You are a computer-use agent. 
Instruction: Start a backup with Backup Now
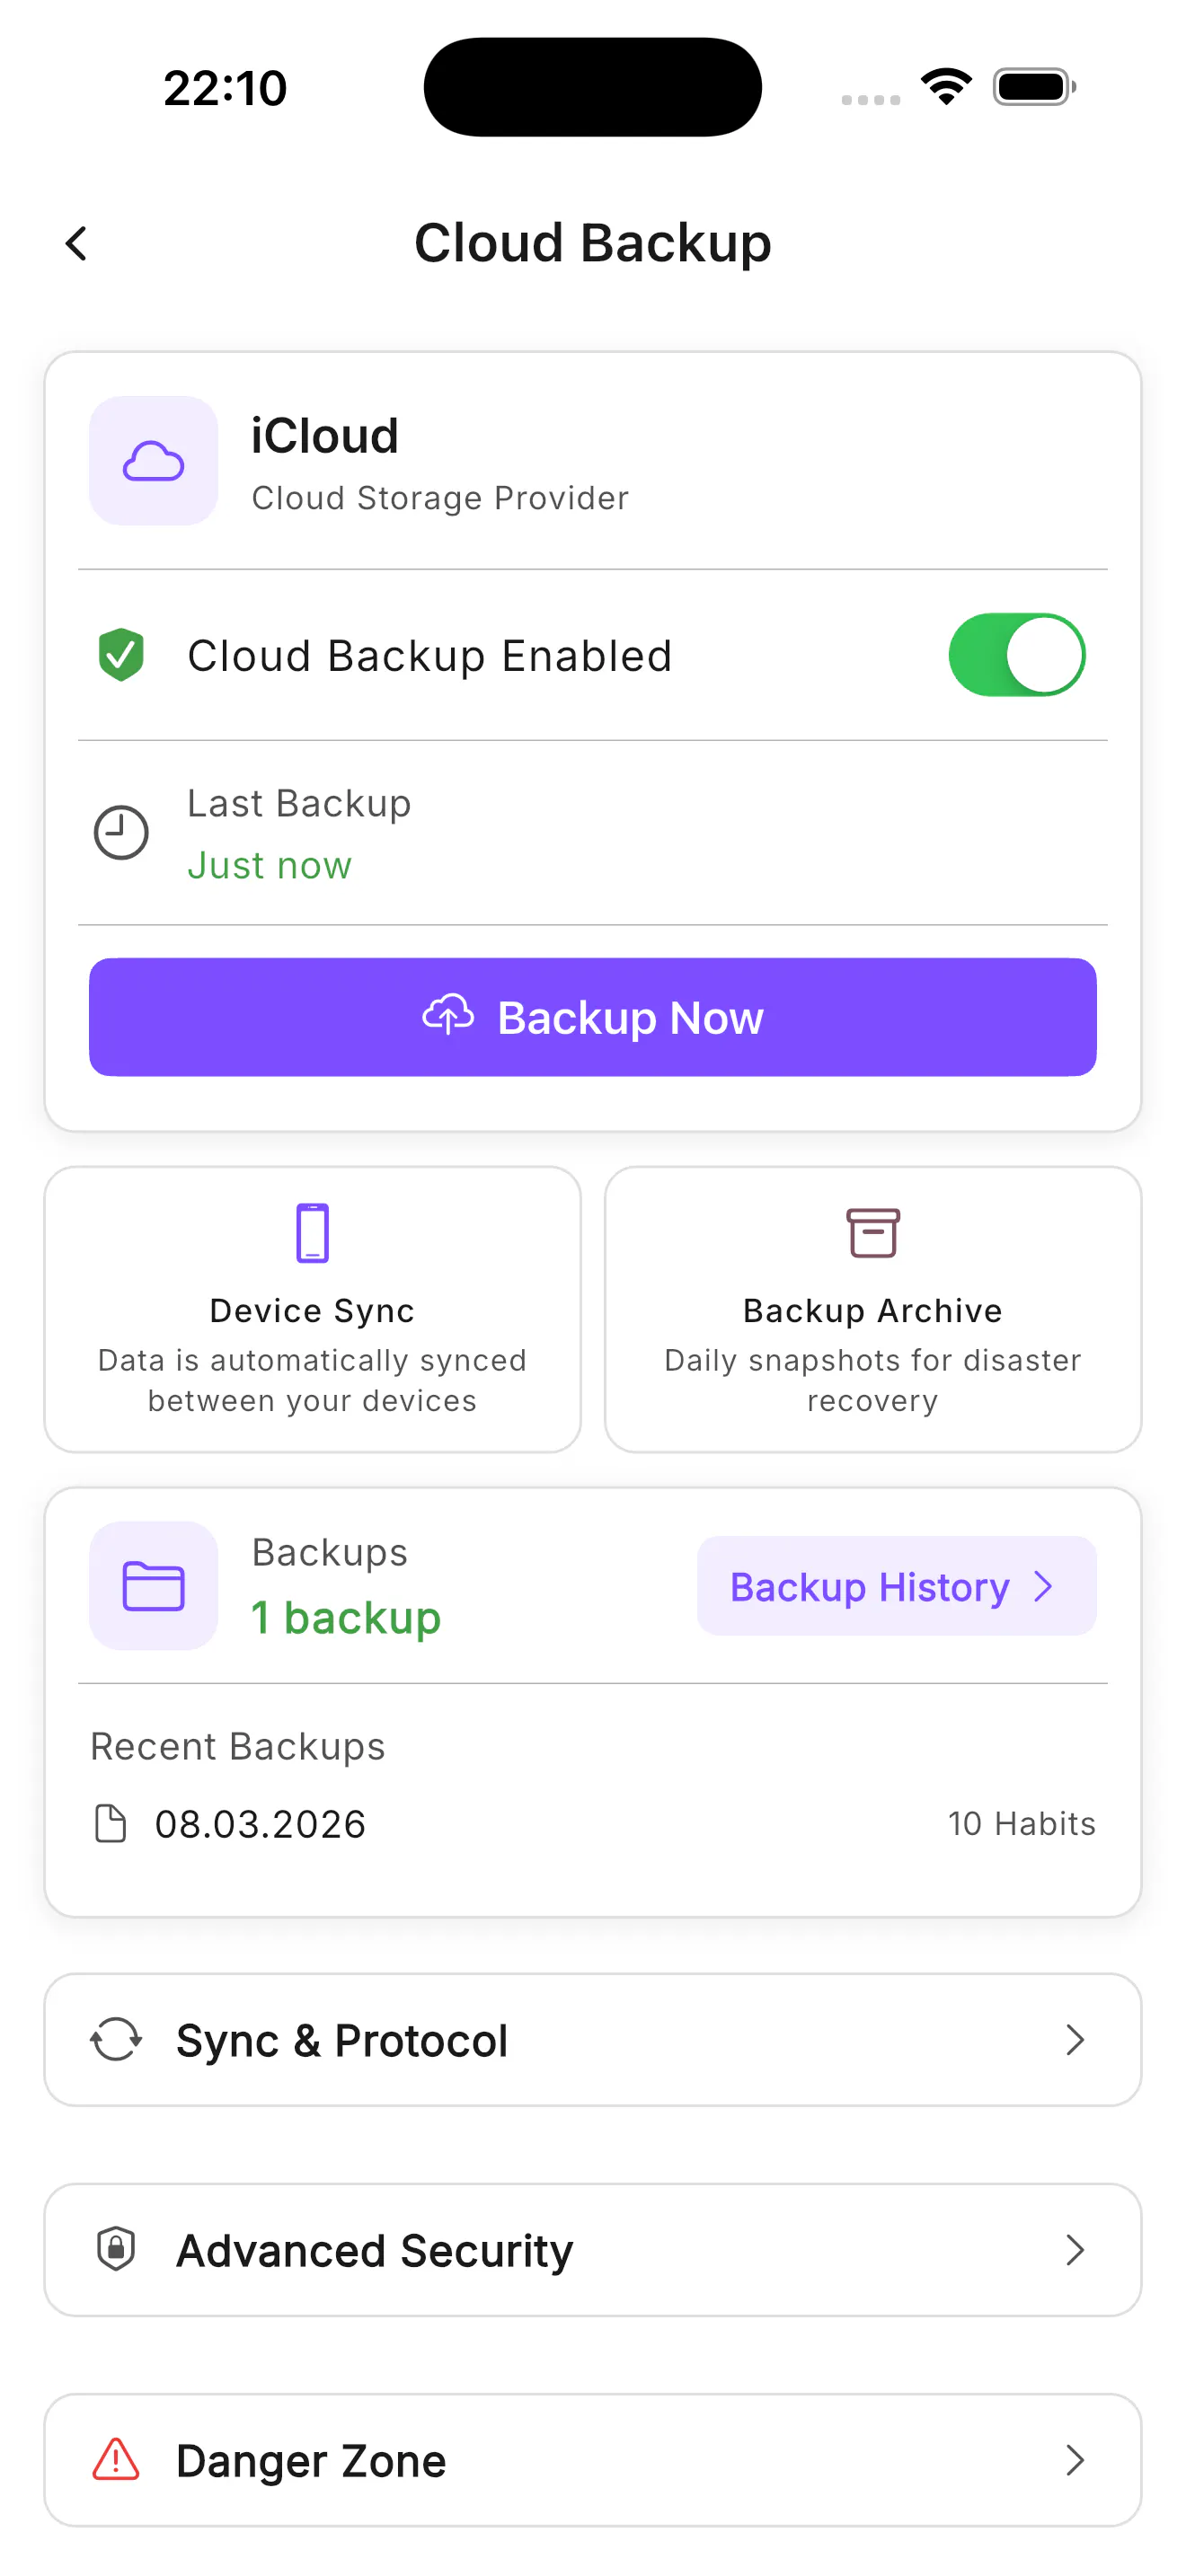pyautogui.click(x=593, y=1017)
